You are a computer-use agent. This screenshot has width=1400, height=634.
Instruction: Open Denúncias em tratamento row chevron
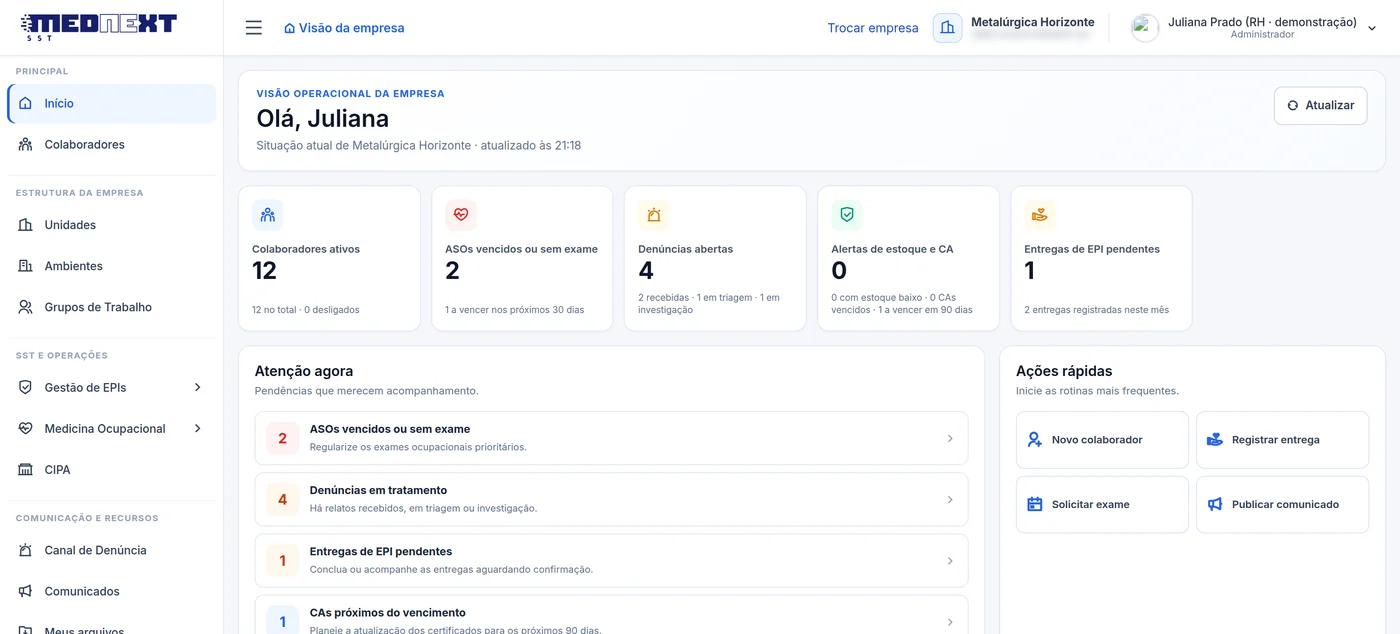tap(950, 500)
